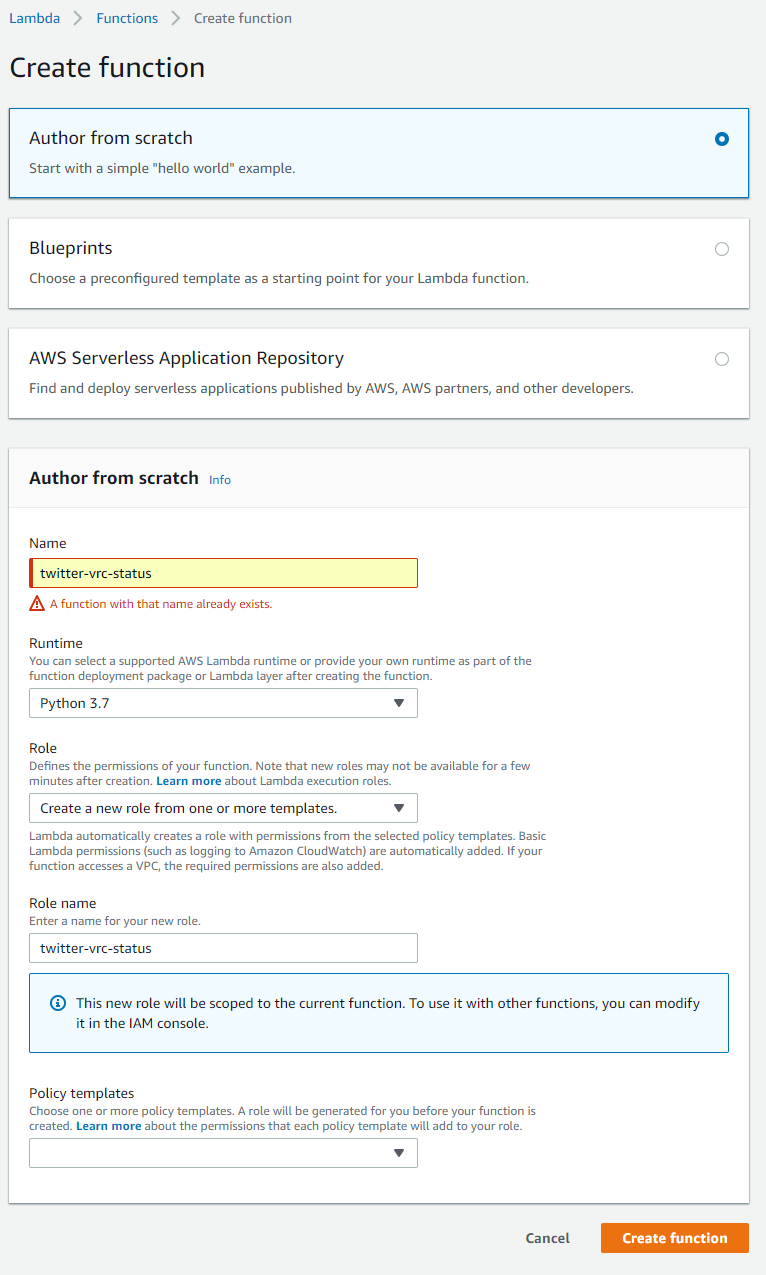
Task: Open Learn more about Lambda execution roles
Action: point(189,781)
